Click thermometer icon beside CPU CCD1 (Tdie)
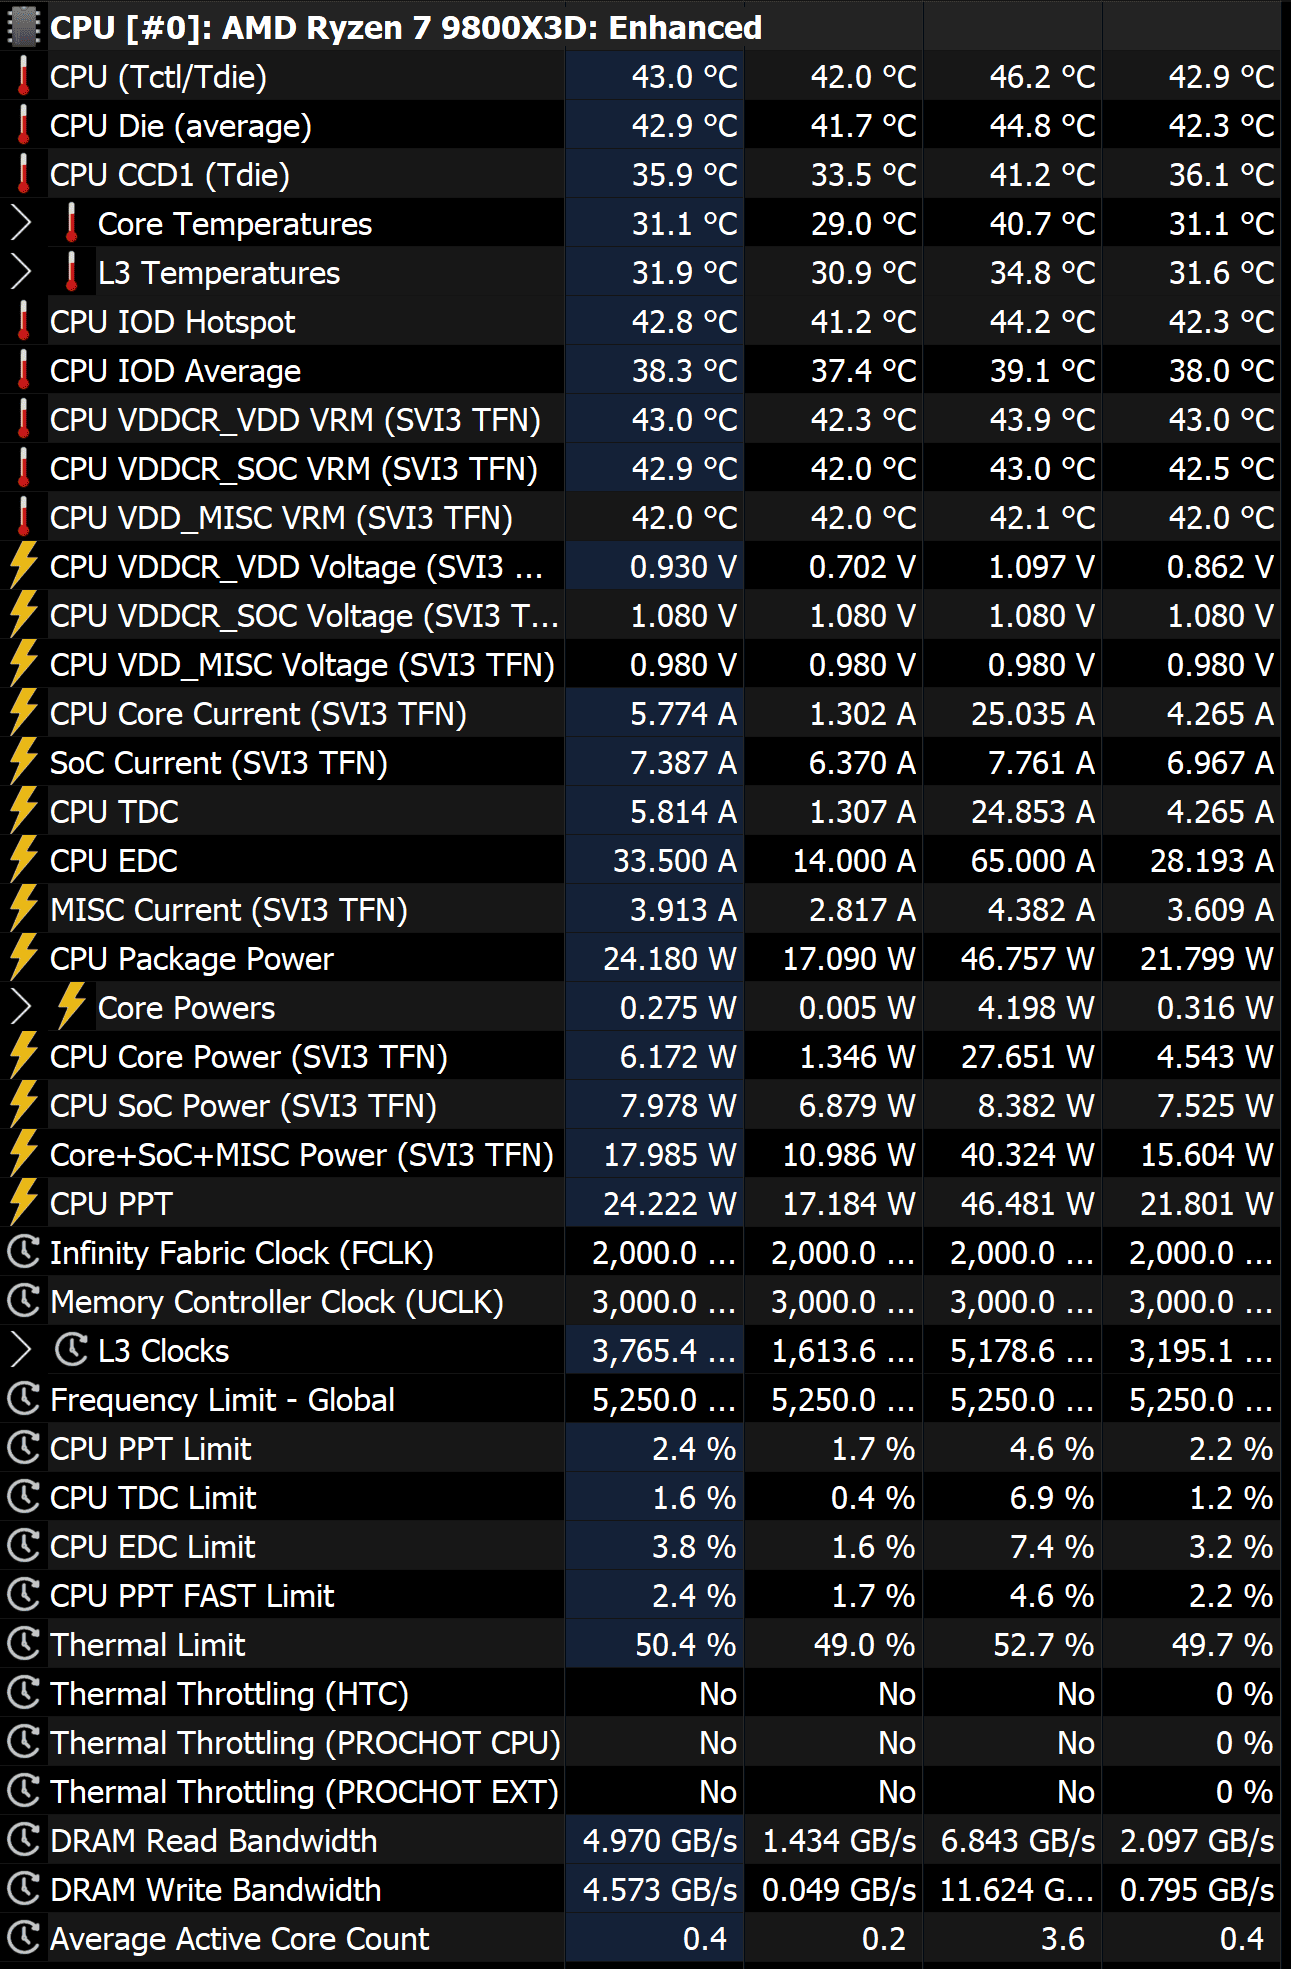Image resolution: width=1291 pixels, height=1969 pixels. point(24,175)
